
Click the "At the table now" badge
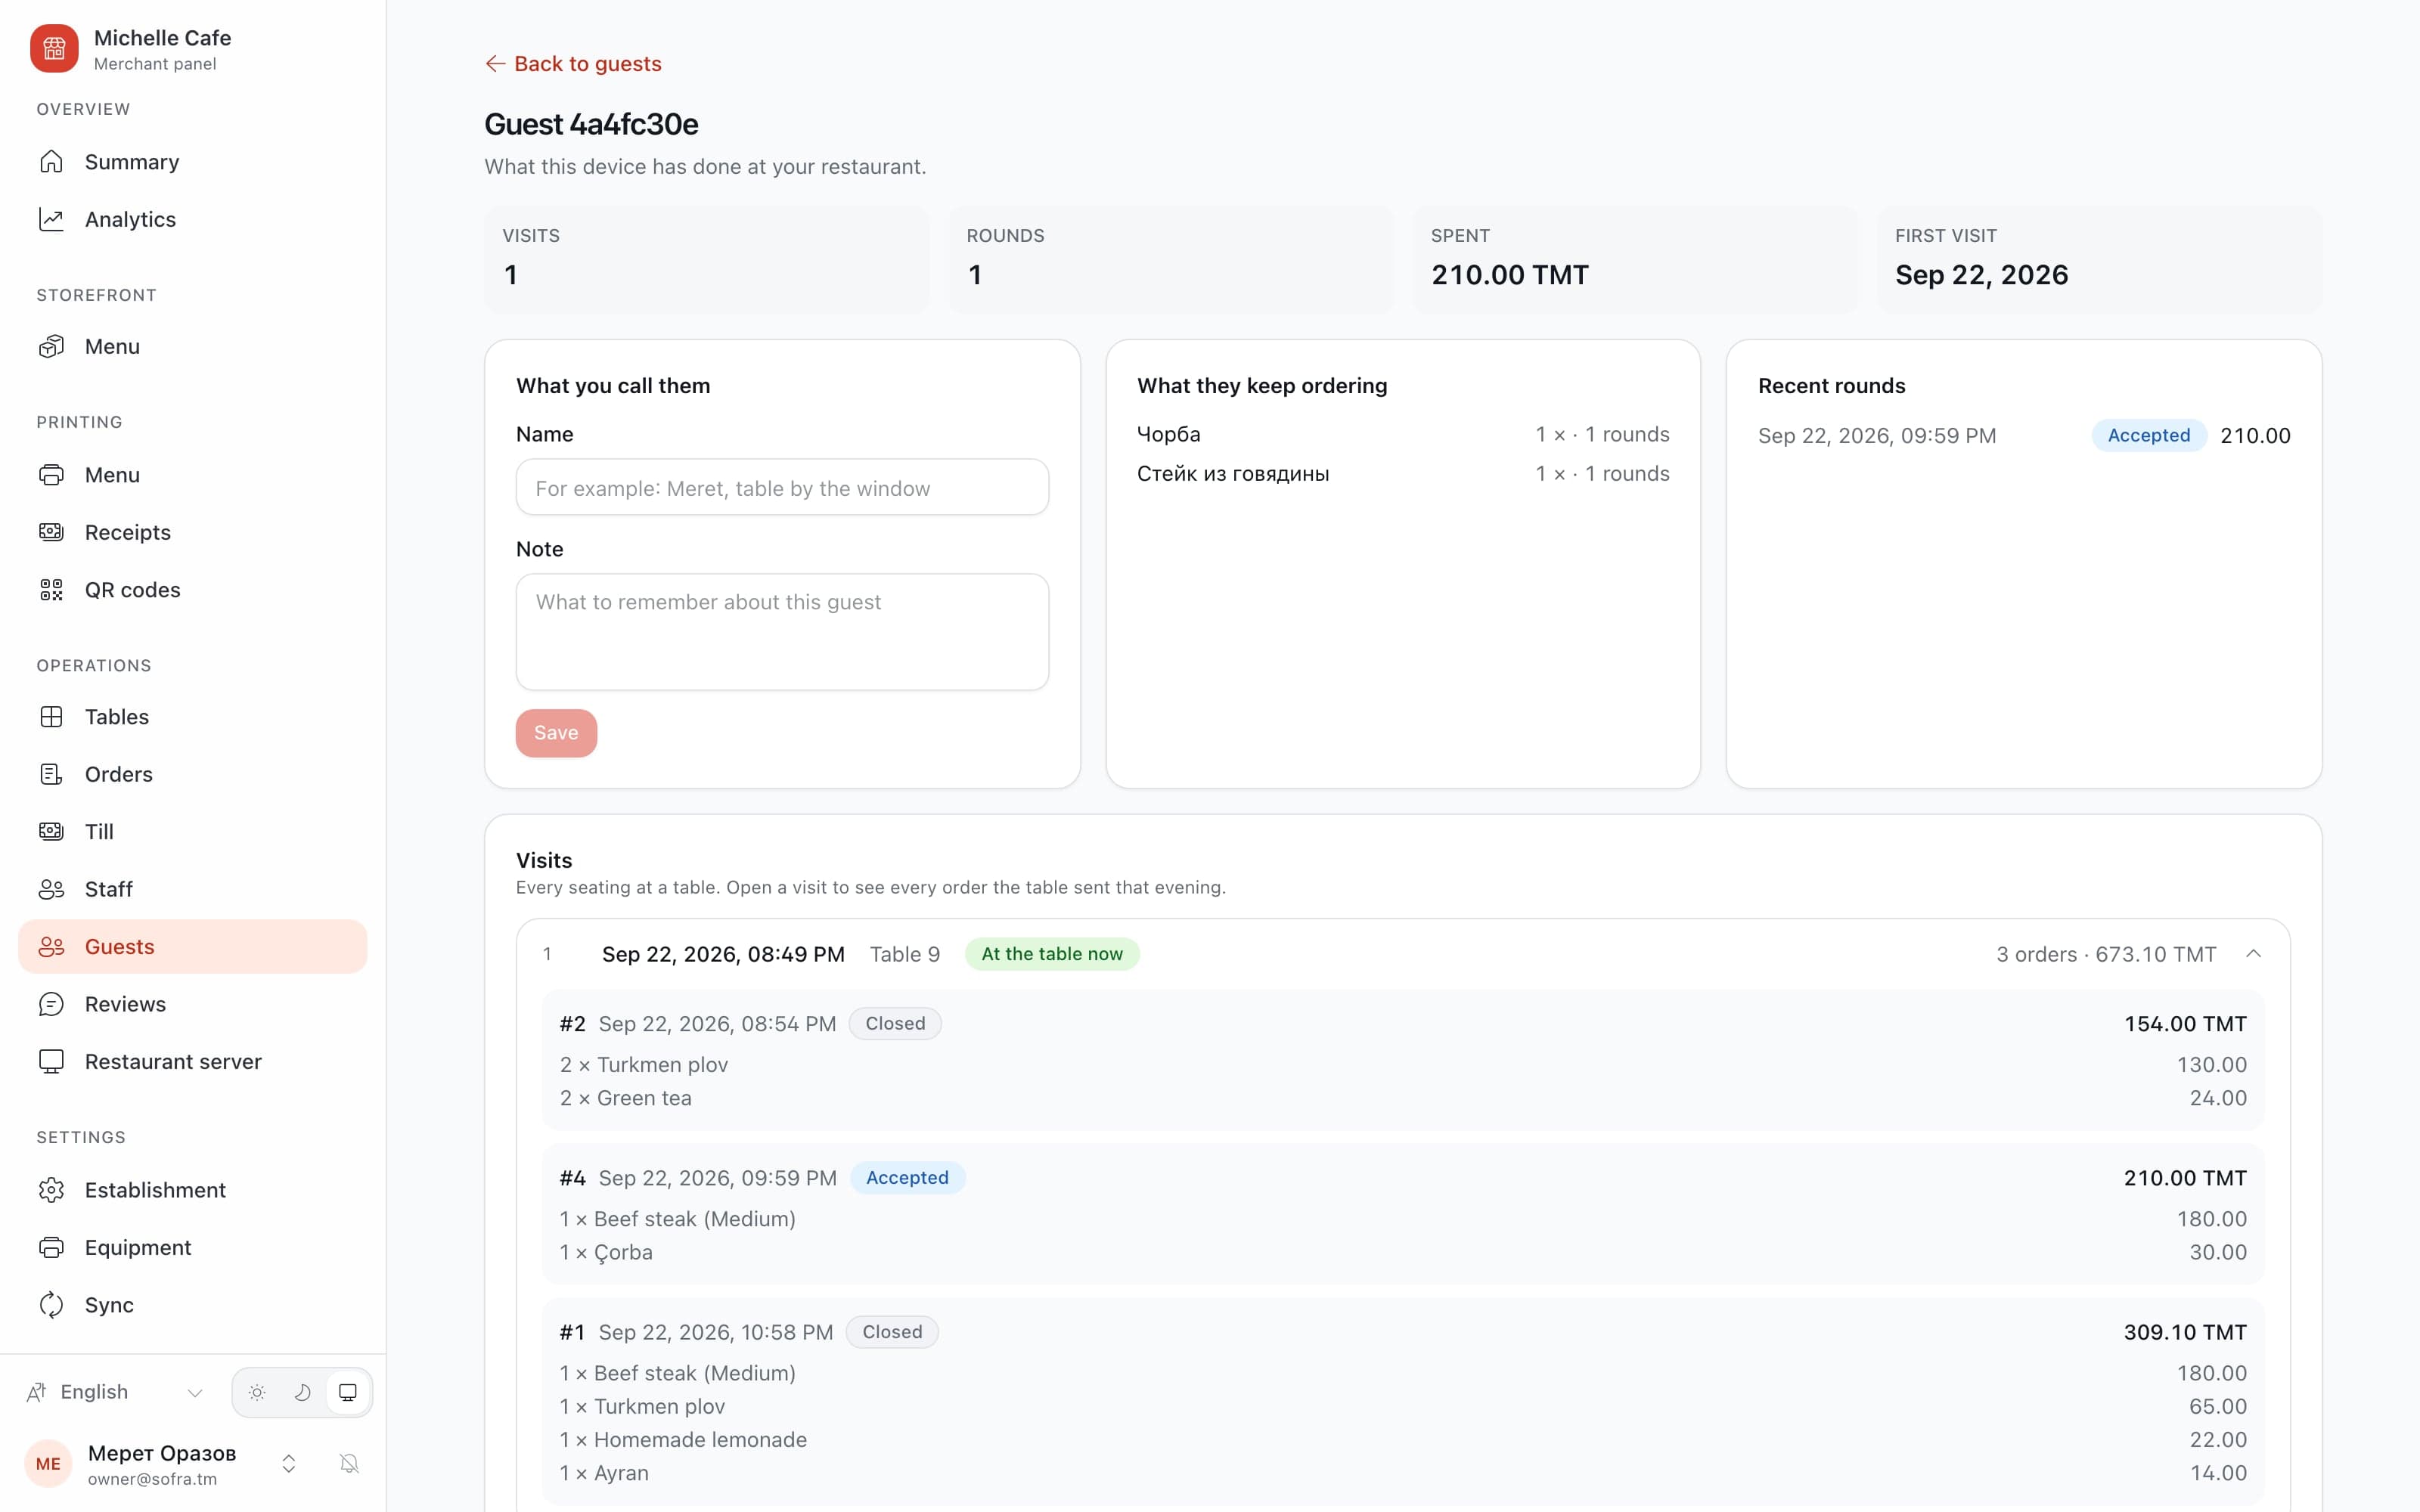pos(1052,954)
